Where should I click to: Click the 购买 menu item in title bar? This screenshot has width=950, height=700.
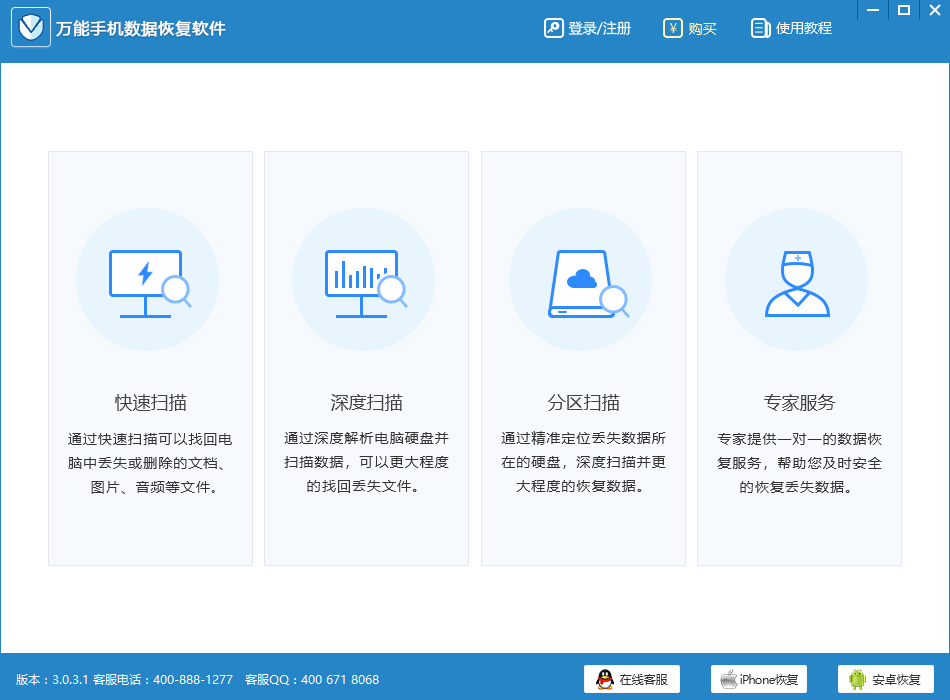tap(690, 27)
